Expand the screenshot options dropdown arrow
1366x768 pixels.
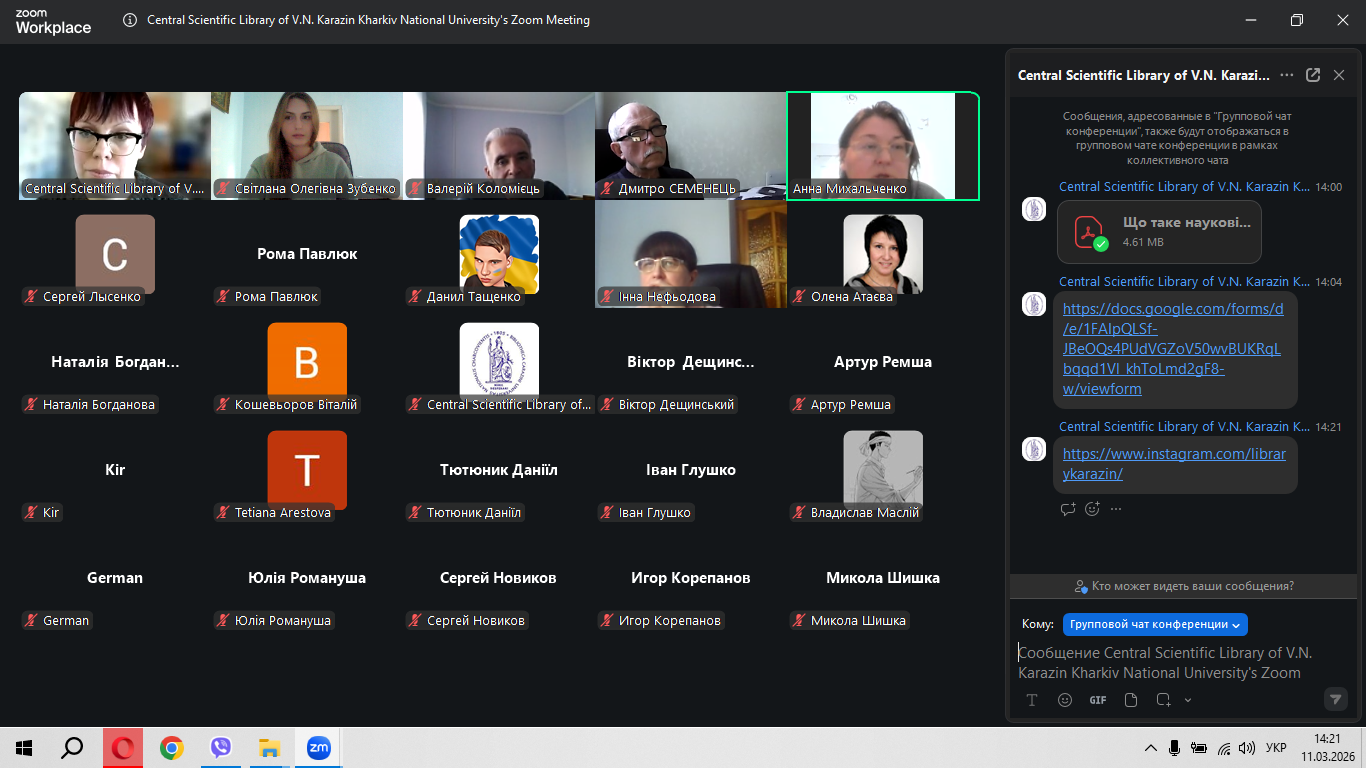click(1188, 700)
